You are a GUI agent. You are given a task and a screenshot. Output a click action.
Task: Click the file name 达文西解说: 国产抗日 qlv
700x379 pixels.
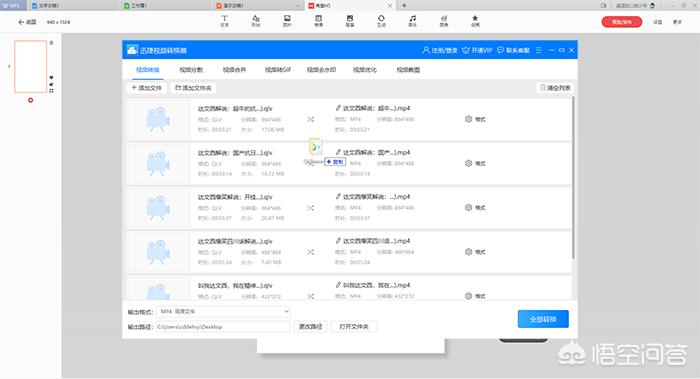tap(235, 153)
